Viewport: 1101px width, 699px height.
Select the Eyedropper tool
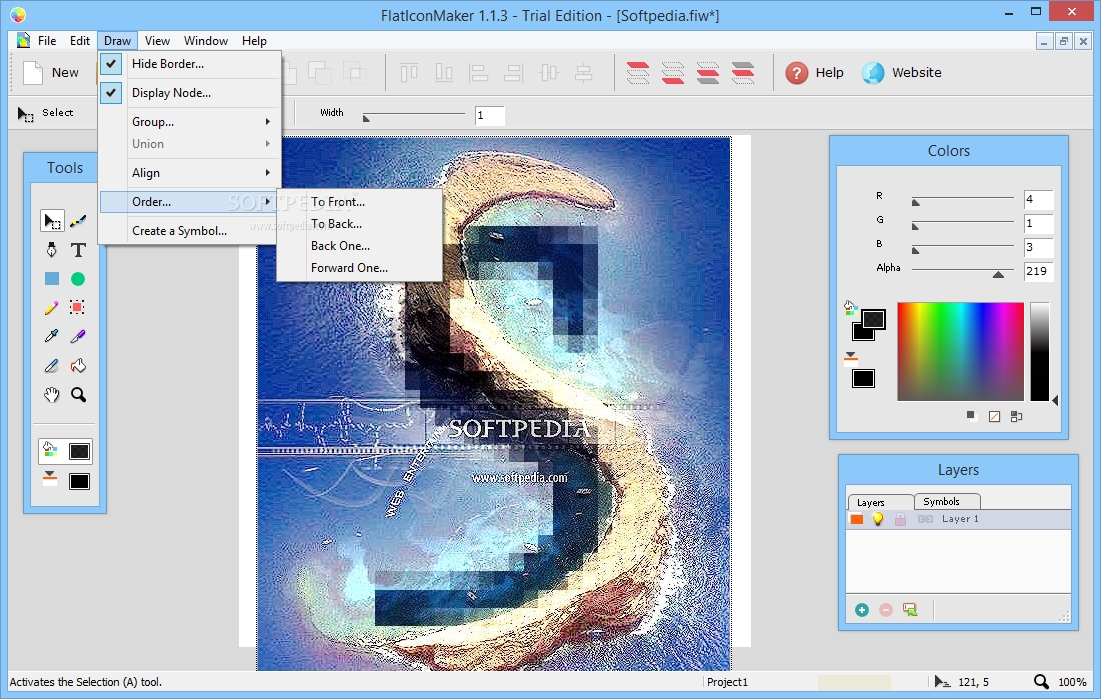[52, 337]
